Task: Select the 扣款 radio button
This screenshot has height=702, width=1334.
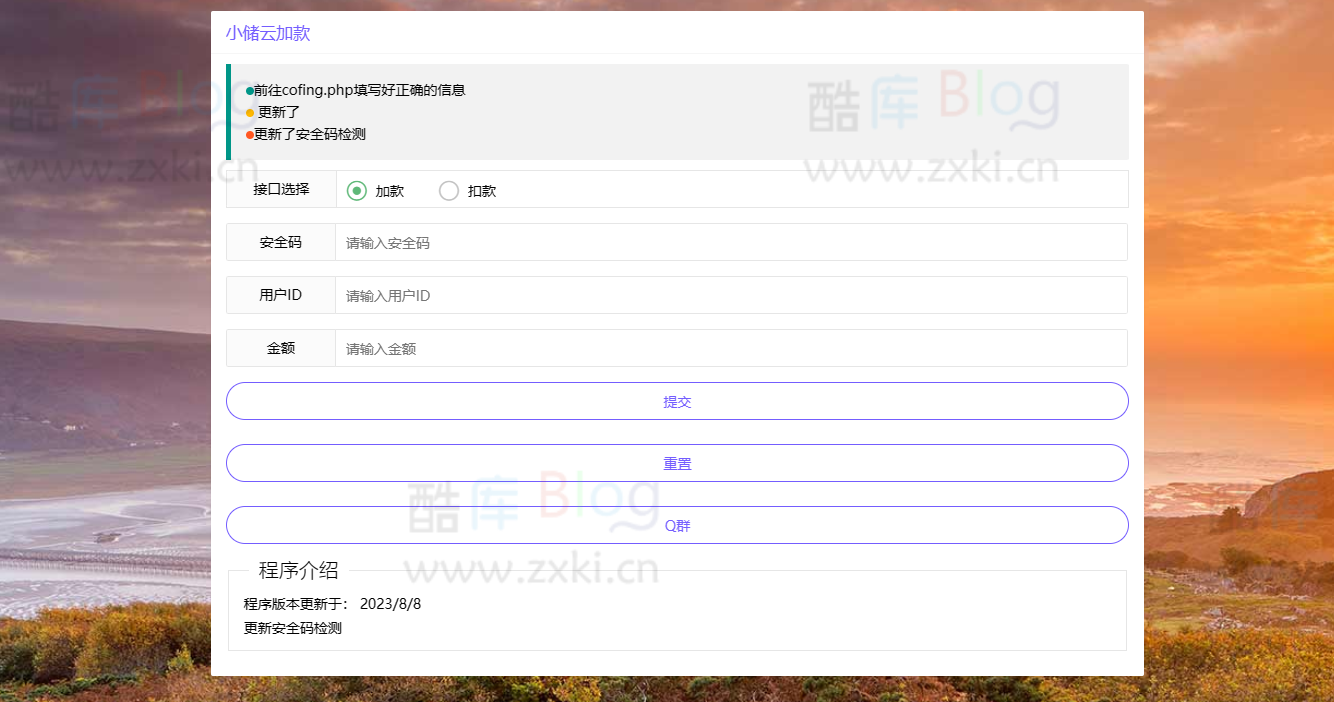Action: [448, 189]
